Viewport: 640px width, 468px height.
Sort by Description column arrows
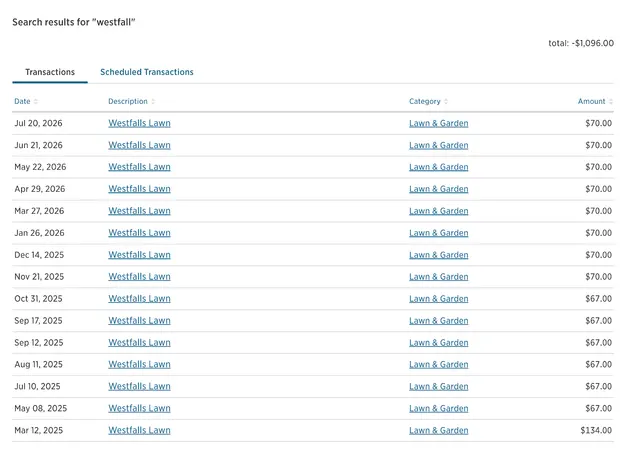[x=153, y=102]
